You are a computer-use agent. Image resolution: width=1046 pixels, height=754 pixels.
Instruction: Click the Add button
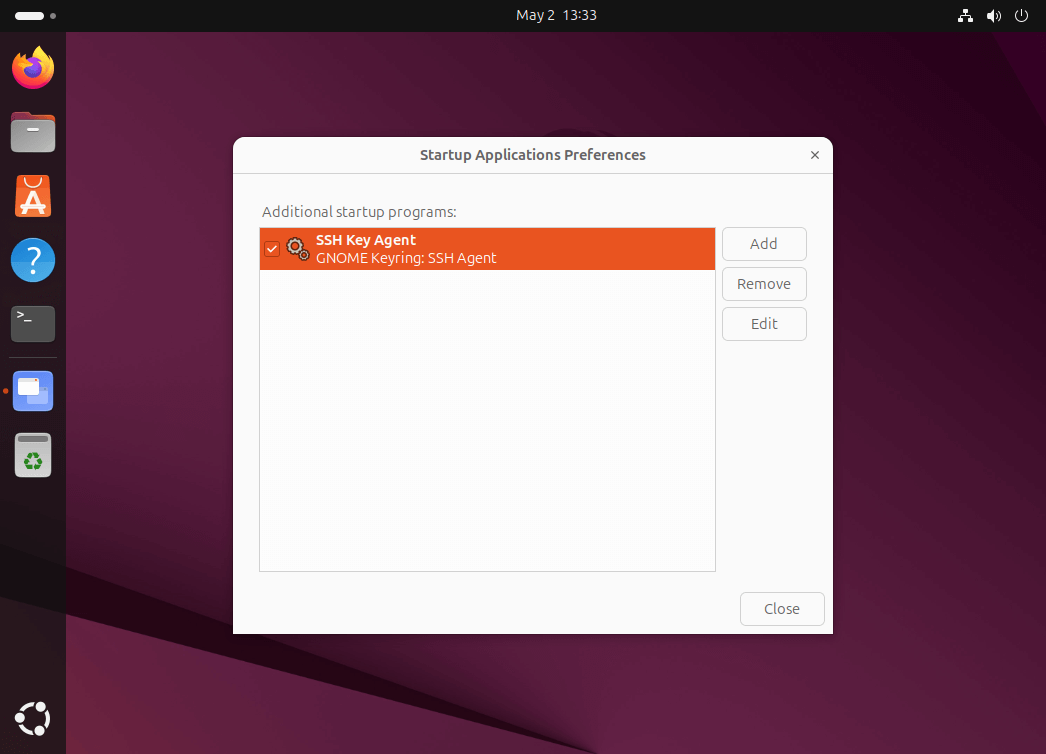[x=764, y=244]
